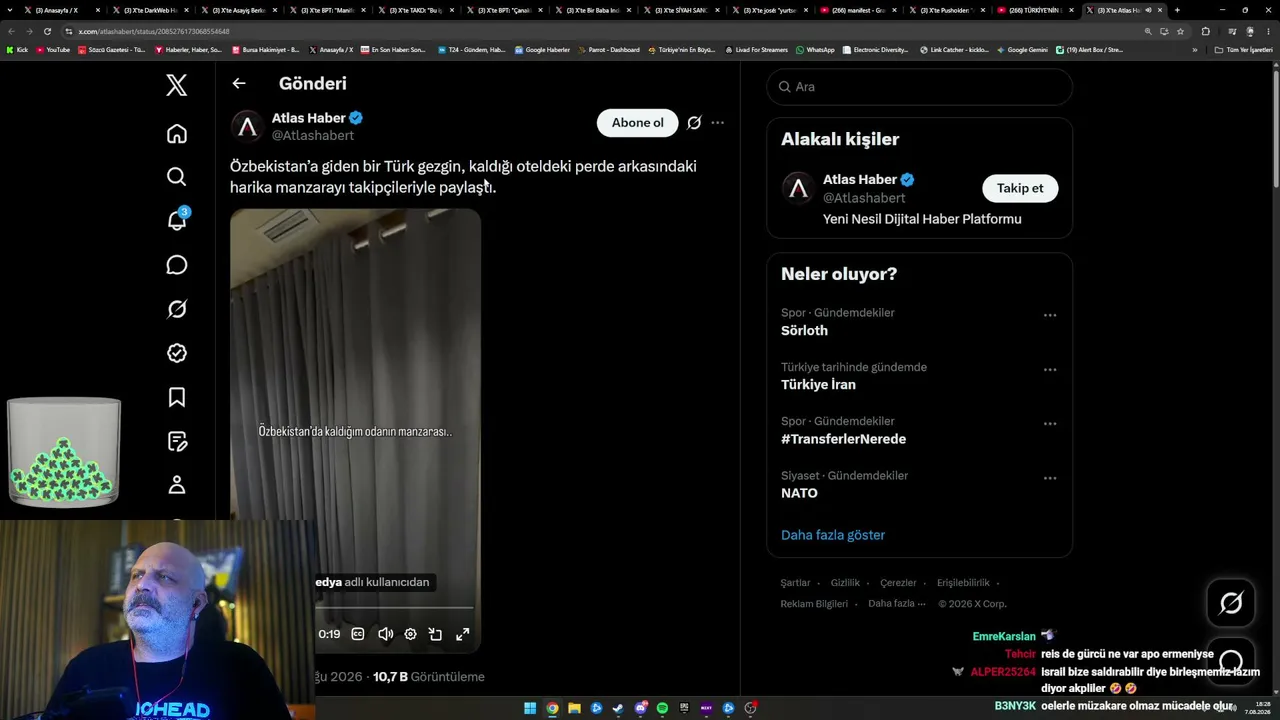Open a new browser tab
1280x720 pixels.
[x=1177, y=10]
